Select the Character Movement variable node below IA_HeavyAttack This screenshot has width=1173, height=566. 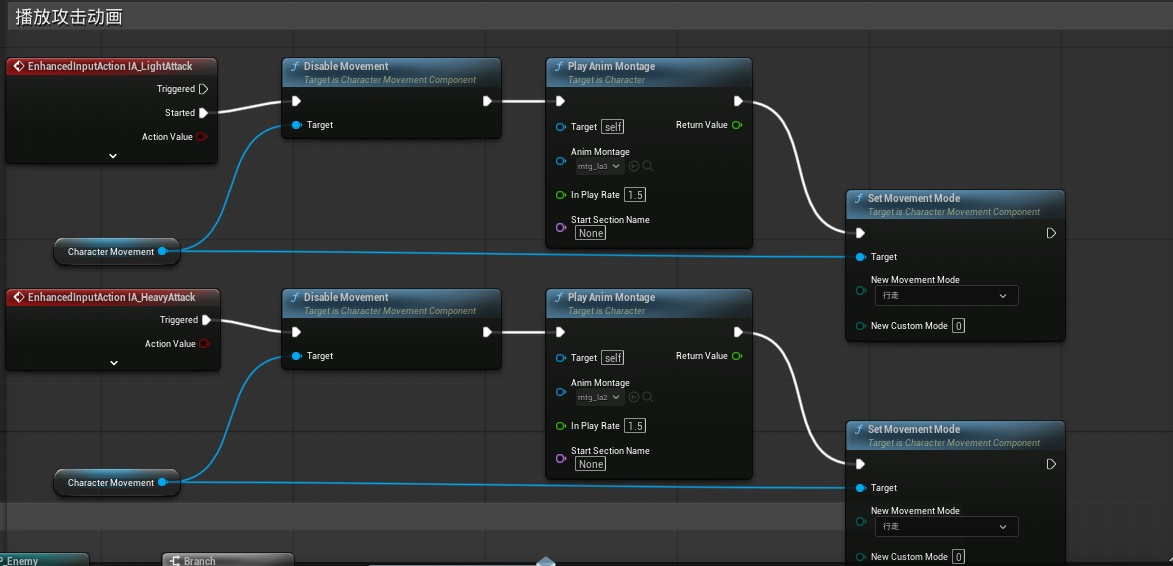[110, 483]
